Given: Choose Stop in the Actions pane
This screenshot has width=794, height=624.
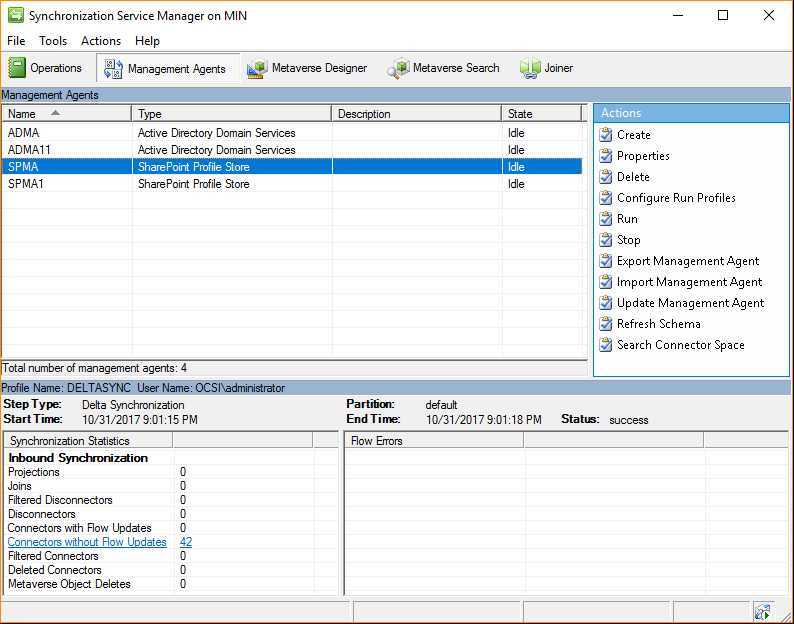Looking at the screenshot, I should click(628, 240).
